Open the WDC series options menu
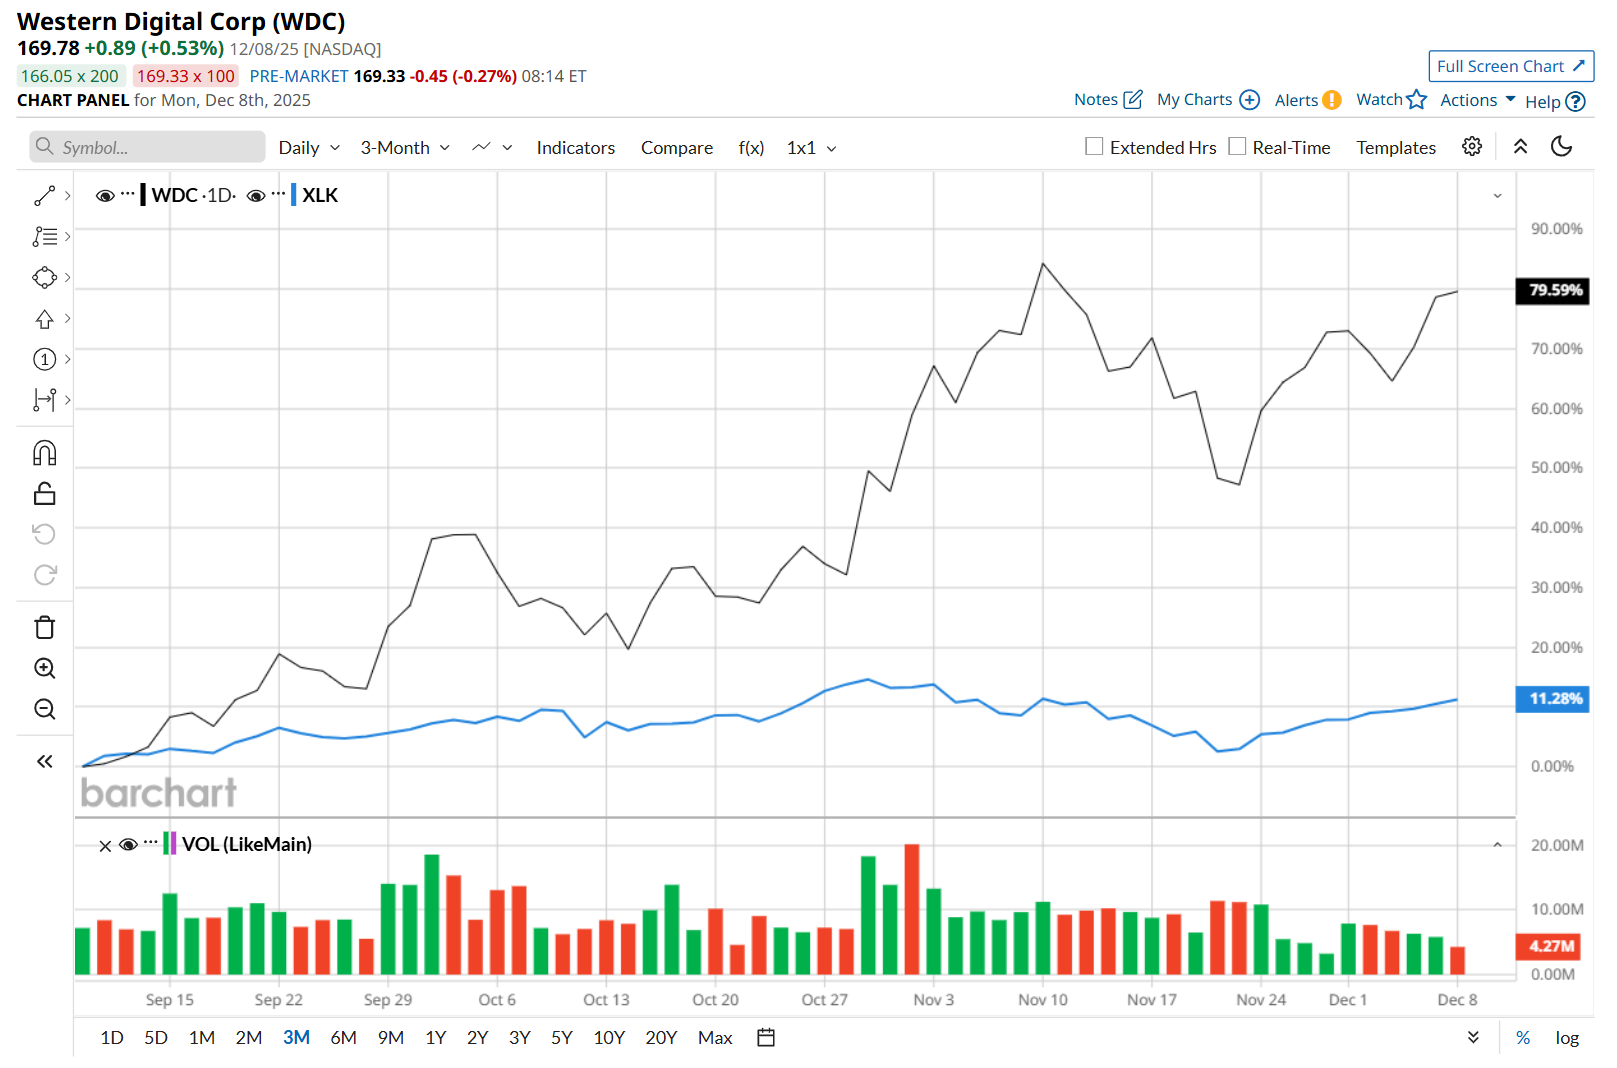Screen dimensions: 1617x1068 [x=127, y=193]
